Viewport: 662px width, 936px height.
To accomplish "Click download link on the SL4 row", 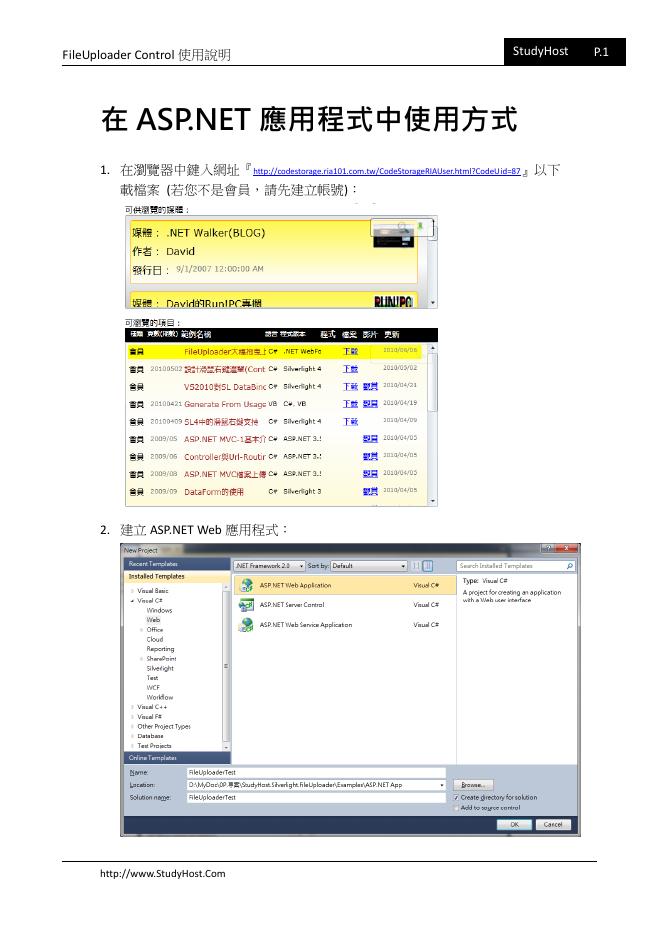I will pyautogui.click(x=350, y=422).
